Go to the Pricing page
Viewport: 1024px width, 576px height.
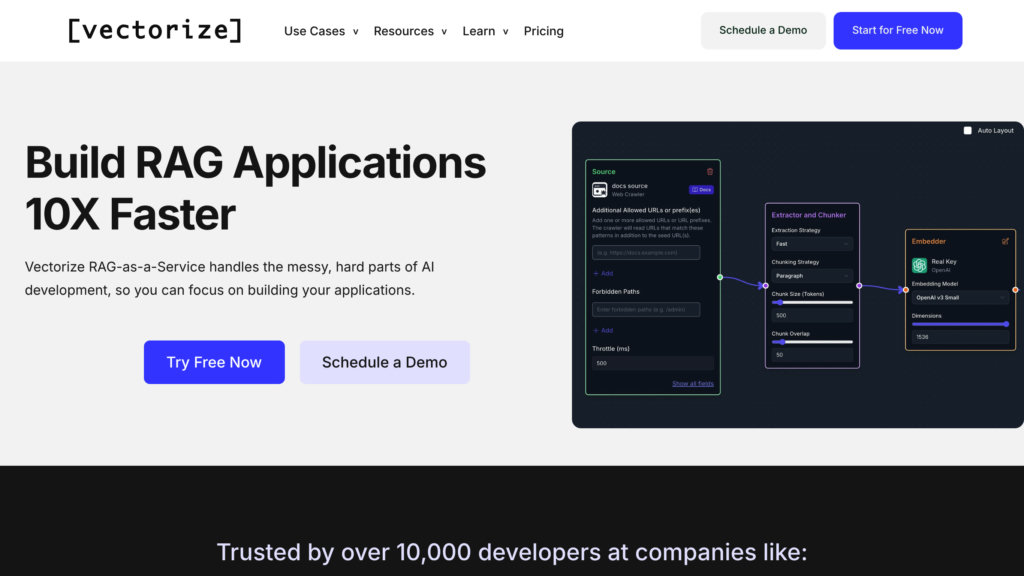click(543, 31)
